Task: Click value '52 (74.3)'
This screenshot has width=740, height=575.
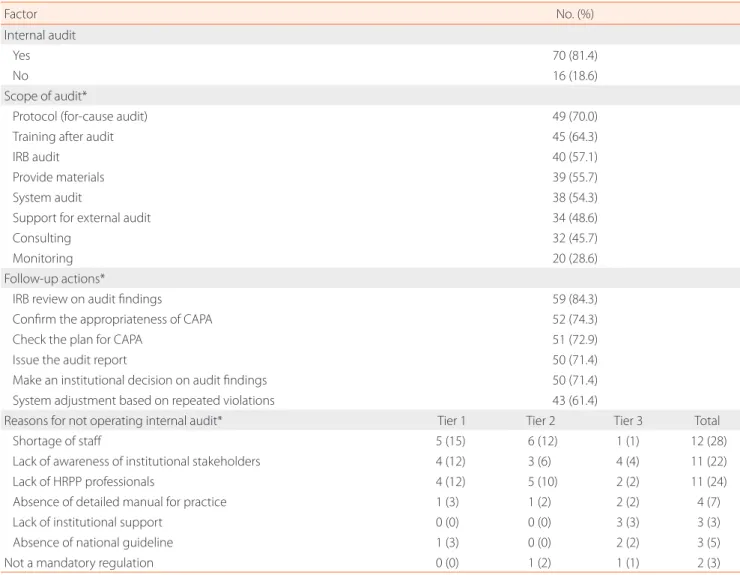Action: point(575,320)
